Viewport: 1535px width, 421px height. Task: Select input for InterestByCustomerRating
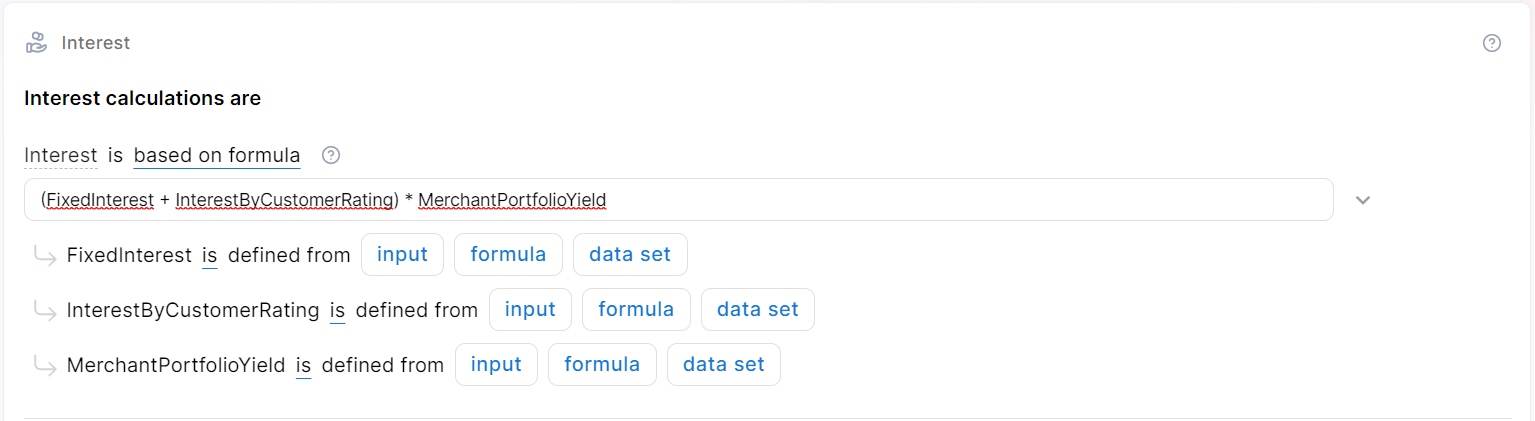pyautogui.click(x=530, y=309)
